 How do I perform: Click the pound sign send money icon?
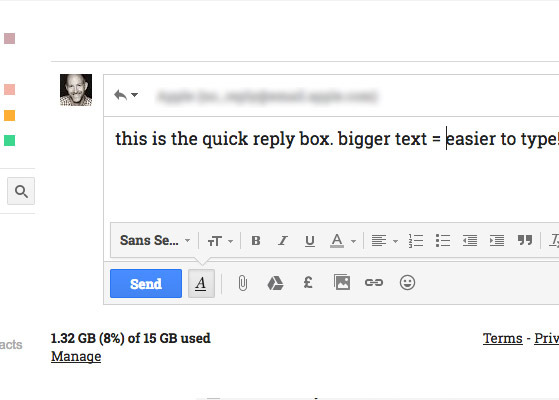pyautogui.click(x=308, y=283)
